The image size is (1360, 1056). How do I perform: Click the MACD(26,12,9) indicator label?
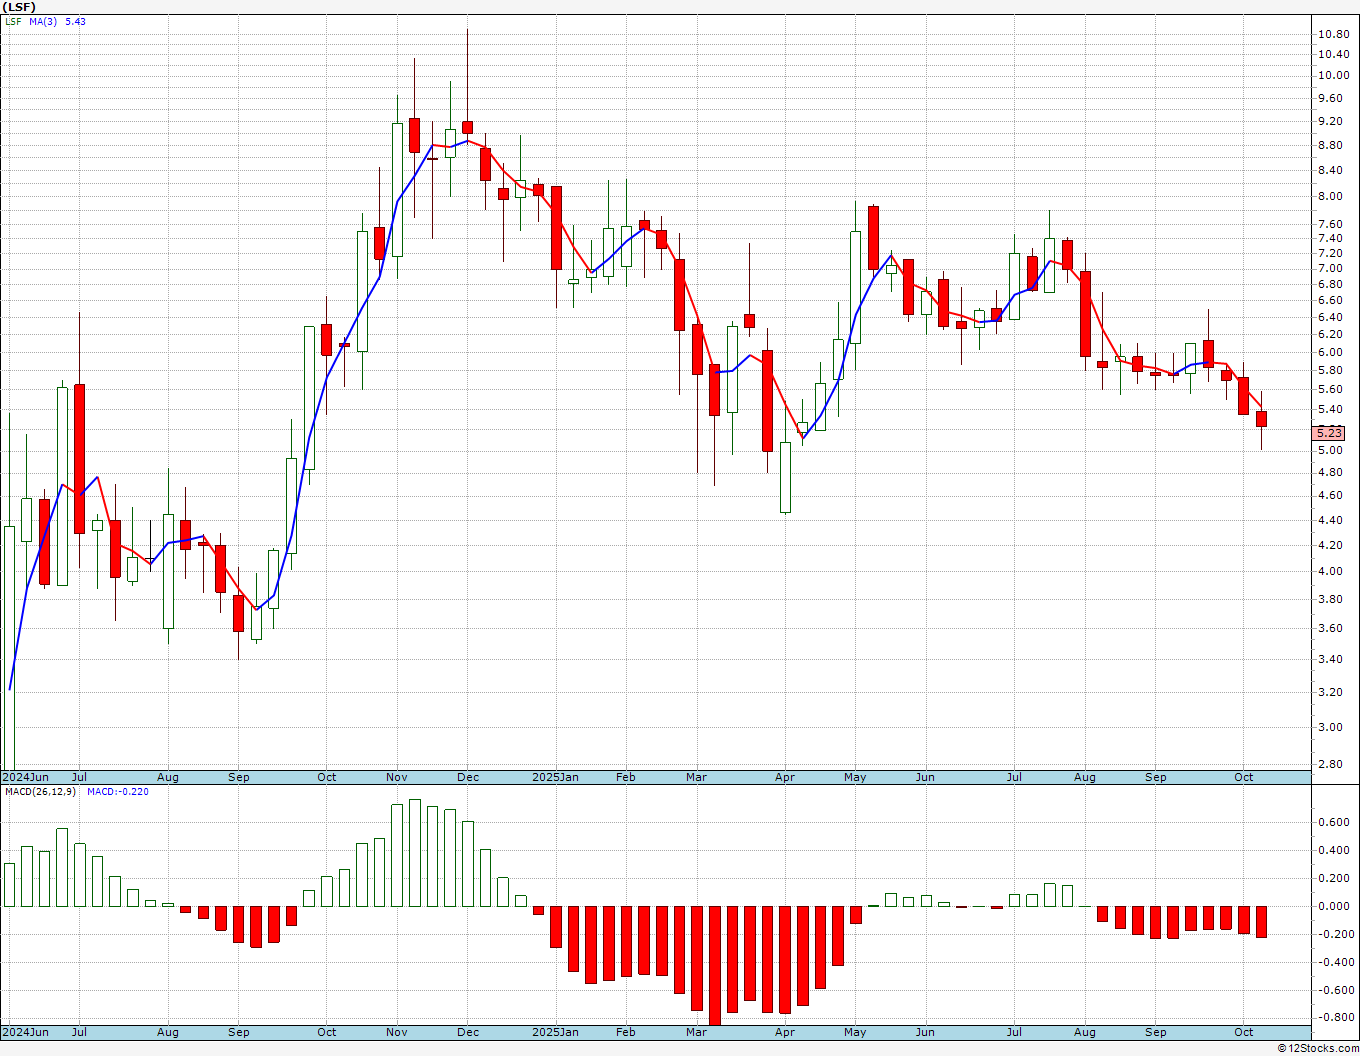click(x=41, y=791)
